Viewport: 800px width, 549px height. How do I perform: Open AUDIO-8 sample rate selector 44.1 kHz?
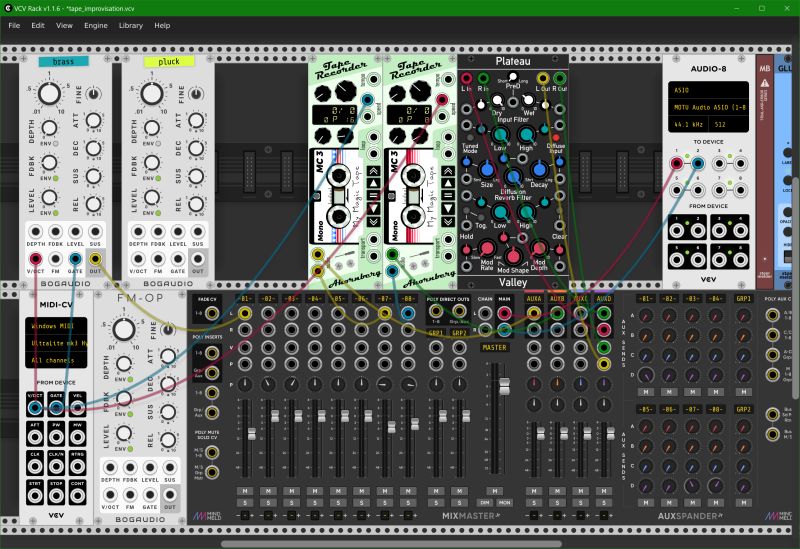pyautogui.click(x=689, y=124)
